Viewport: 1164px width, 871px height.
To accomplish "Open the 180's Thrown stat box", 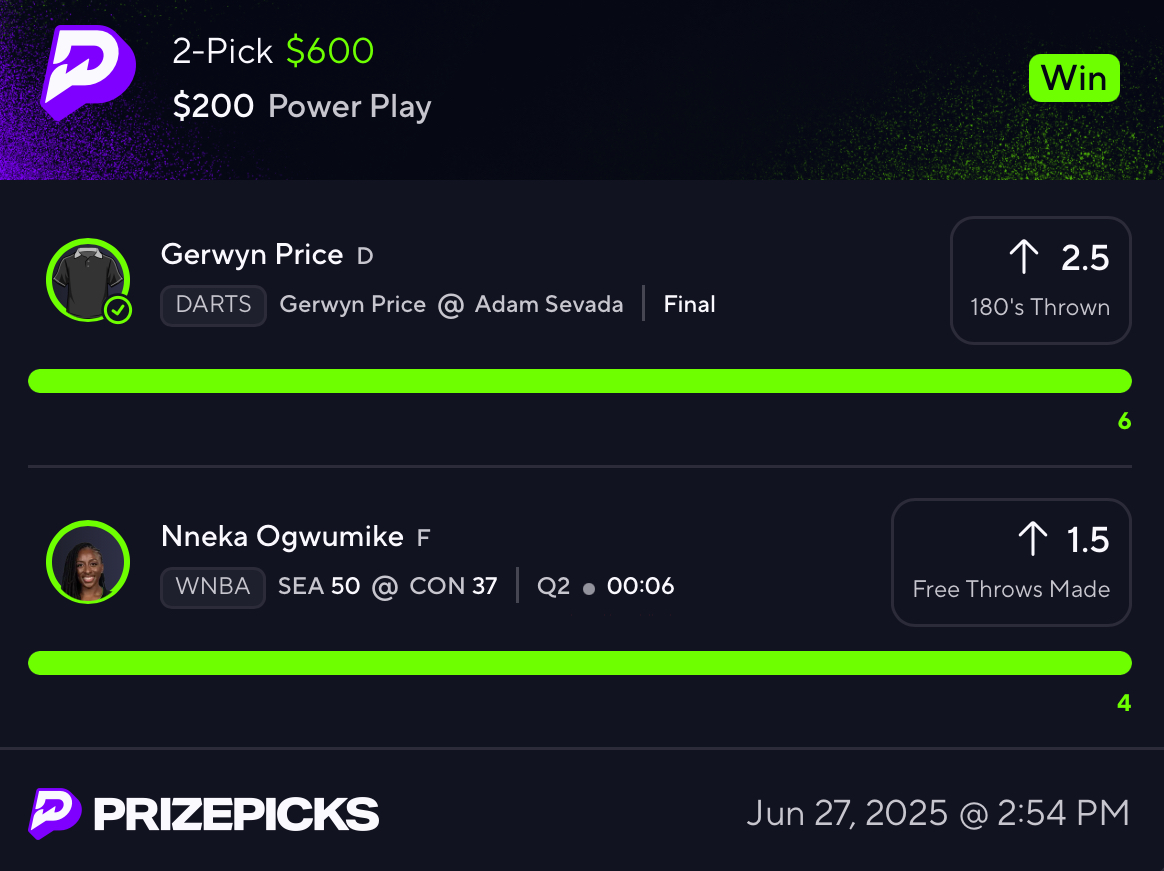I will point(1040,280).
